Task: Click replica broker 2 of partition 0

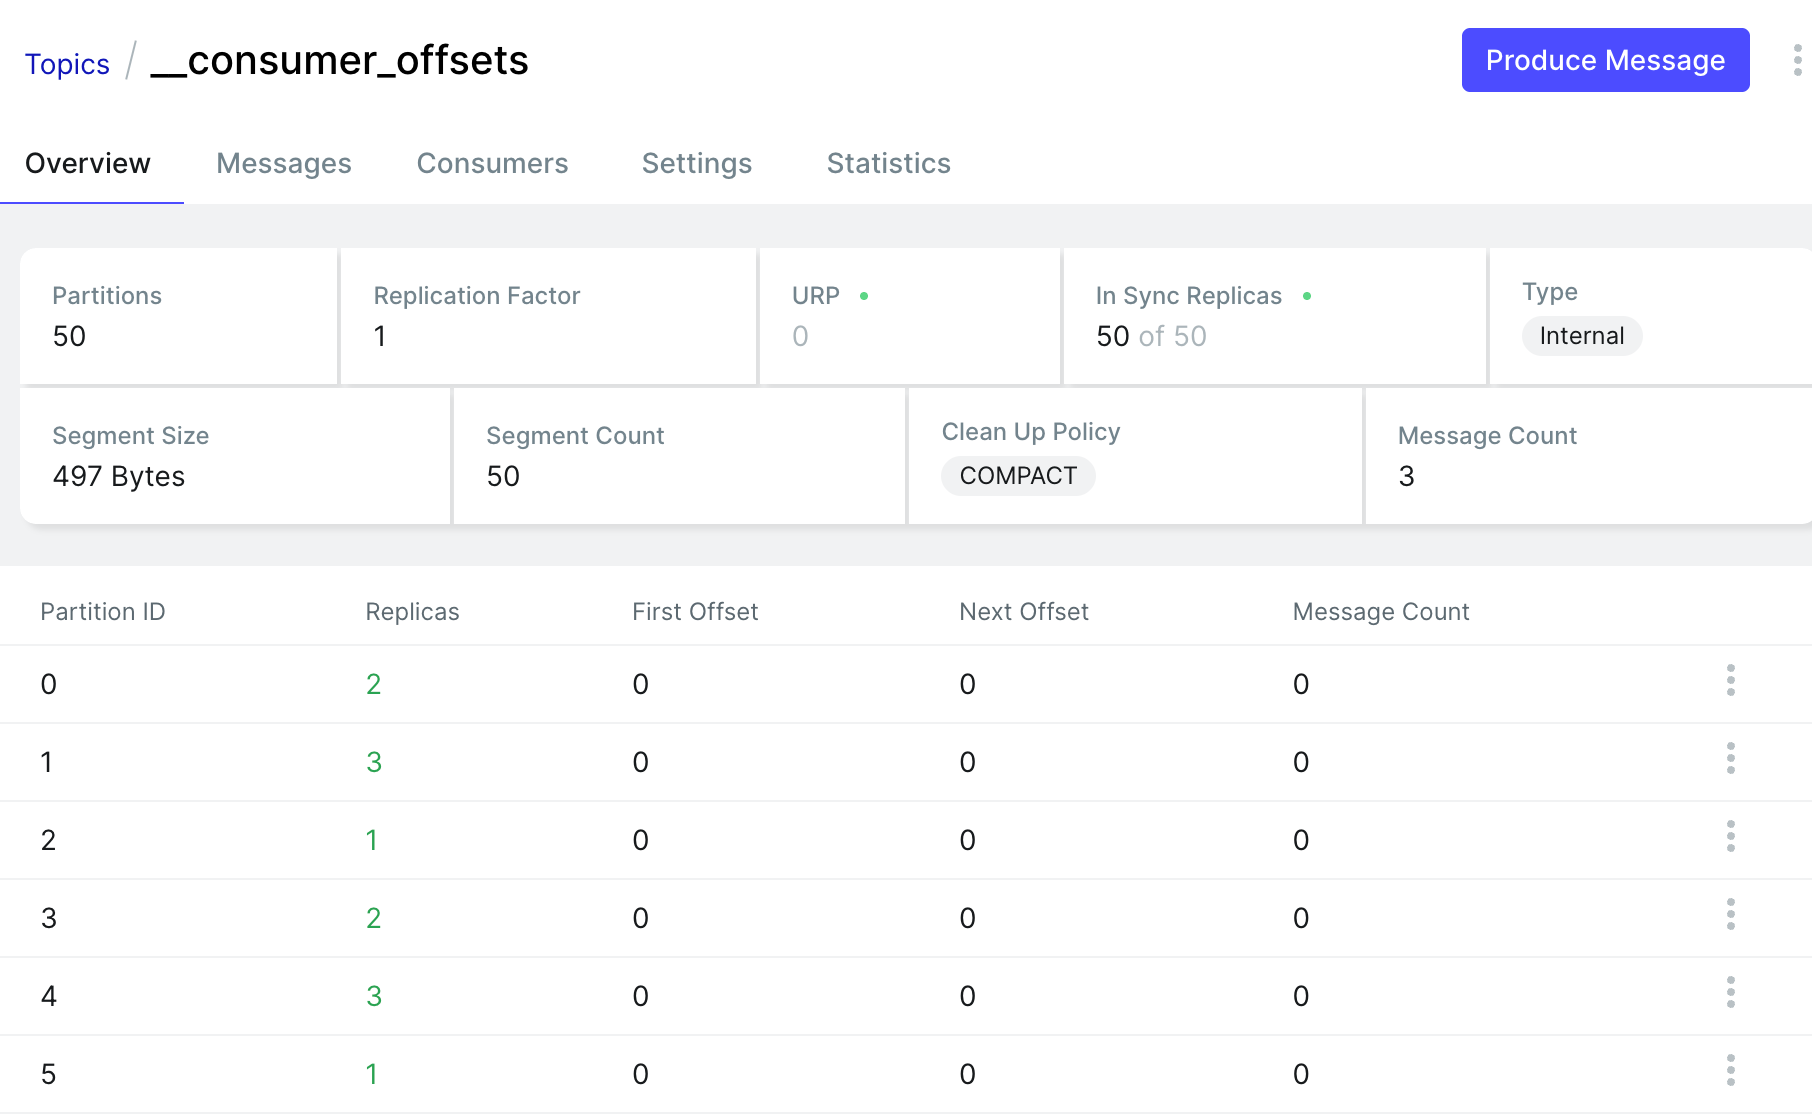Action: [x=373, y=684]
